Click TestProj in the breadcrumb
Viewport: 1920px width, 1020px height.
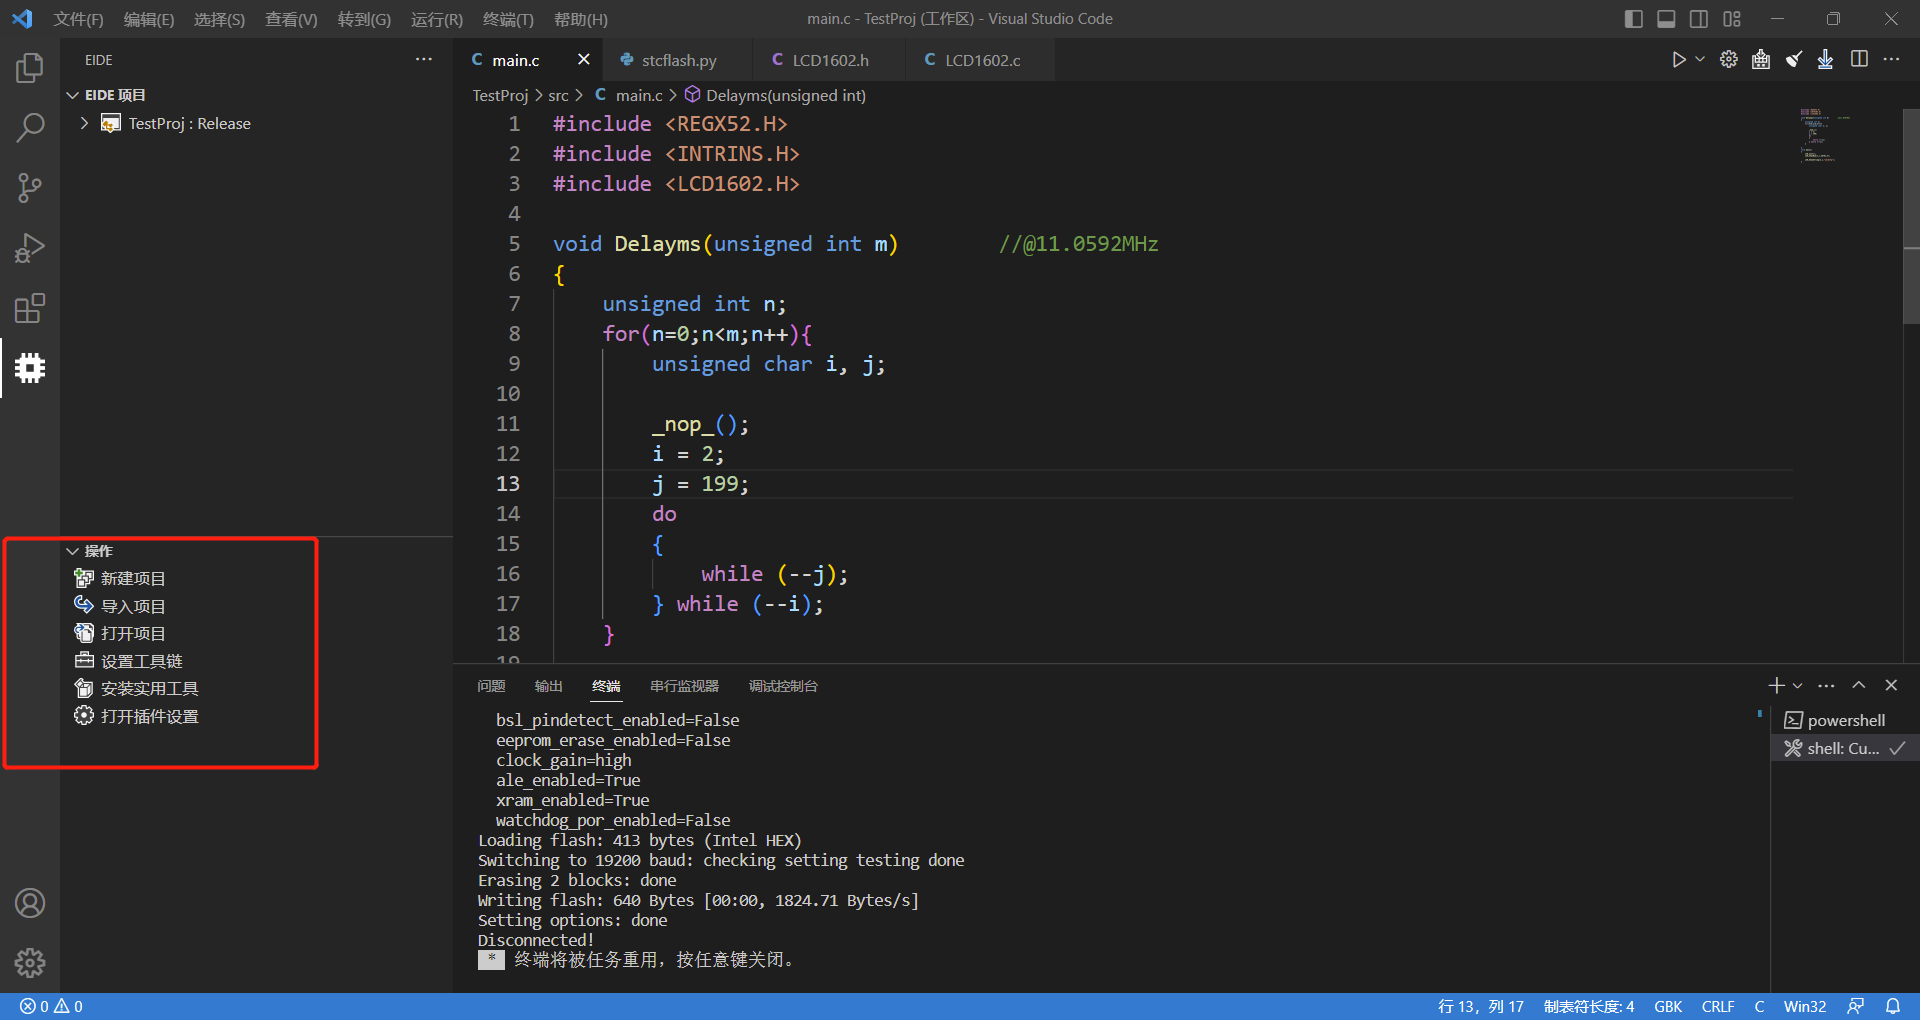click(x=500, y=95)
